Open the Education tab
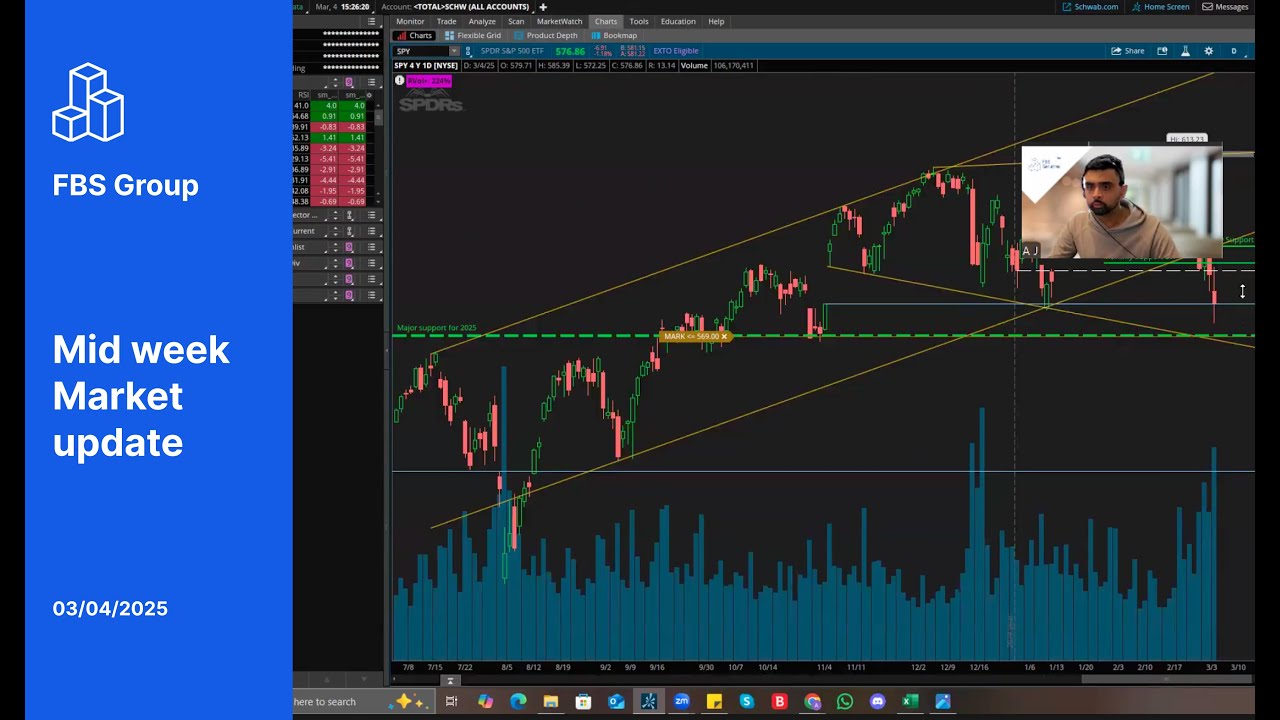Image resolution: width=1280 pixels, height=720 pixels. [678, 21]
